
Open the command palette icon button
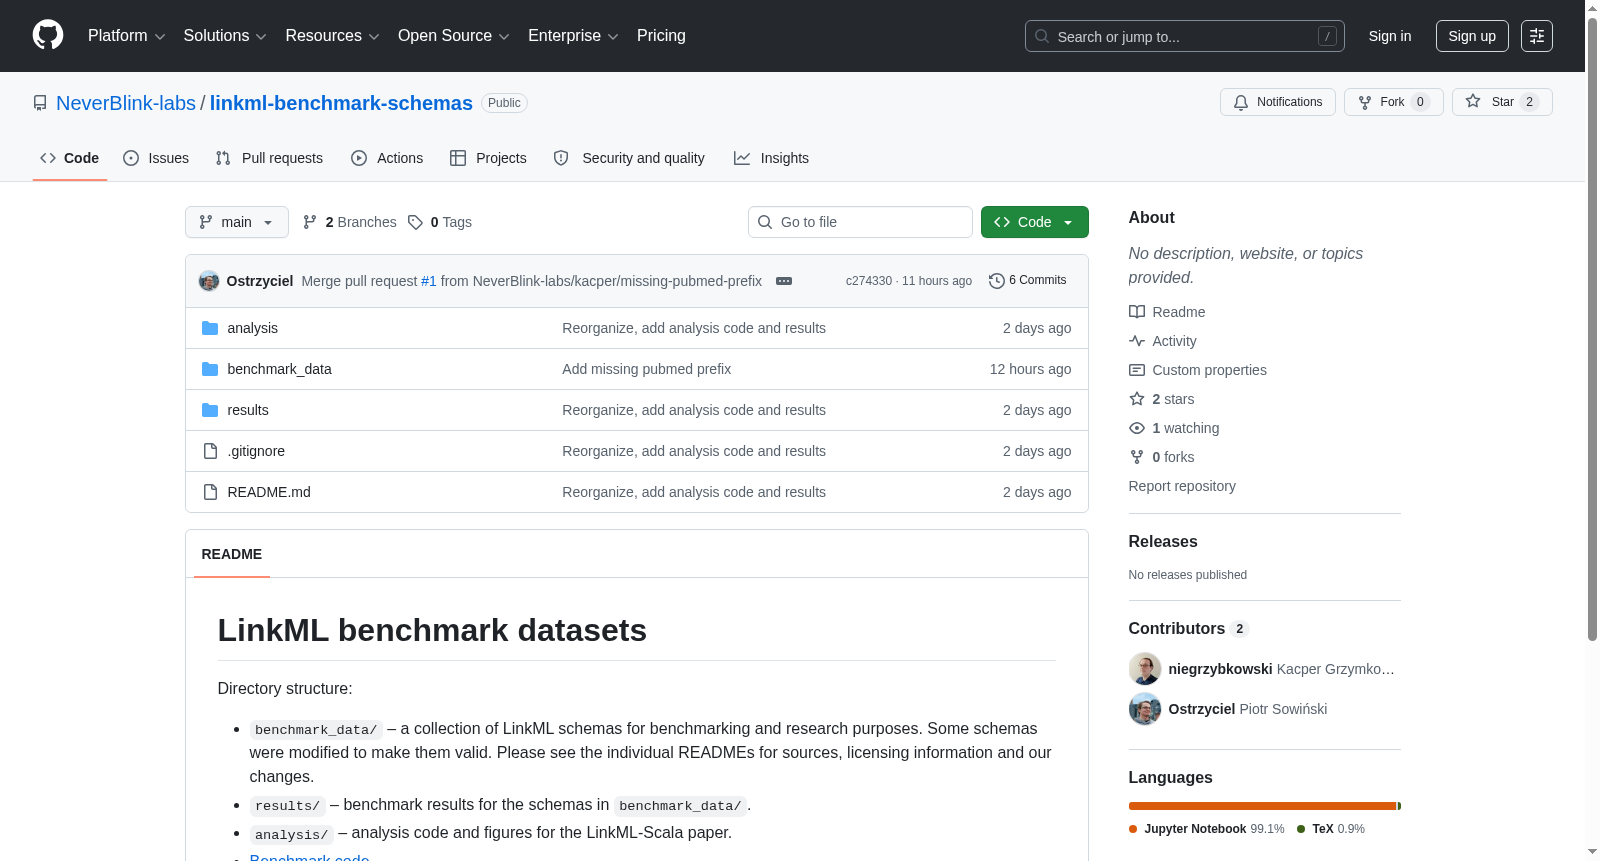pyautogui.click(x=1536, y=36)
